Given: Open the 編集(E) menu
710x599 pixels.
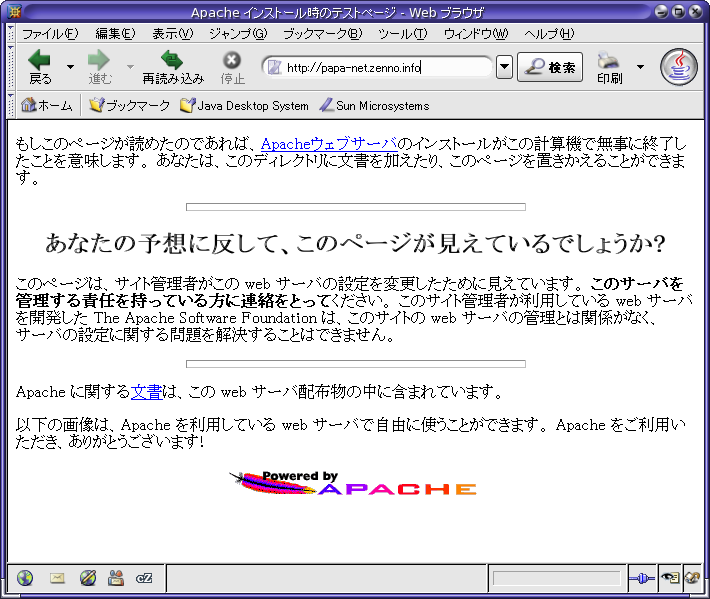Looking at the screenshot, I should [x=115, y=34].
